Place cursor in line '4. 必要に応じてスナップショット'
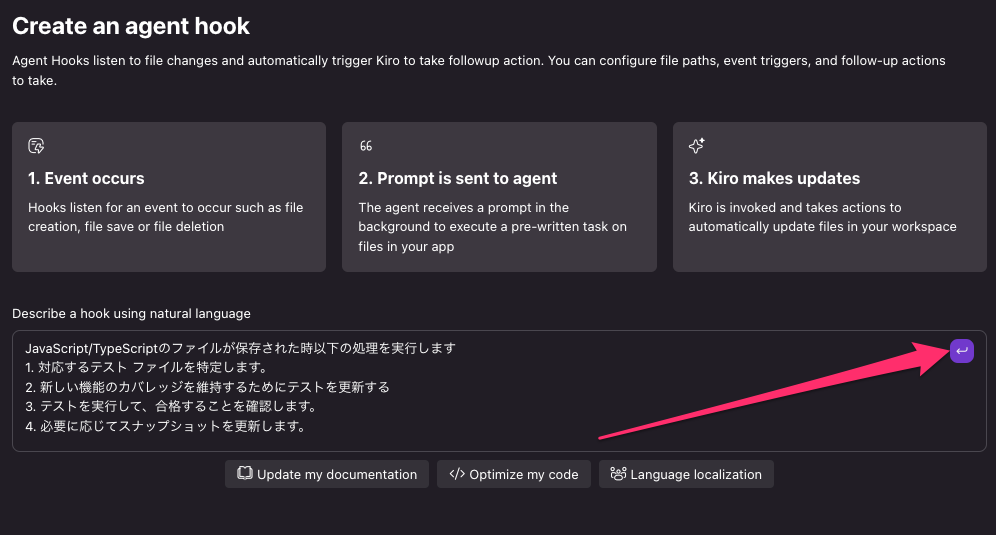The width and height of the screenshot is (996, 535). [166, 426]
